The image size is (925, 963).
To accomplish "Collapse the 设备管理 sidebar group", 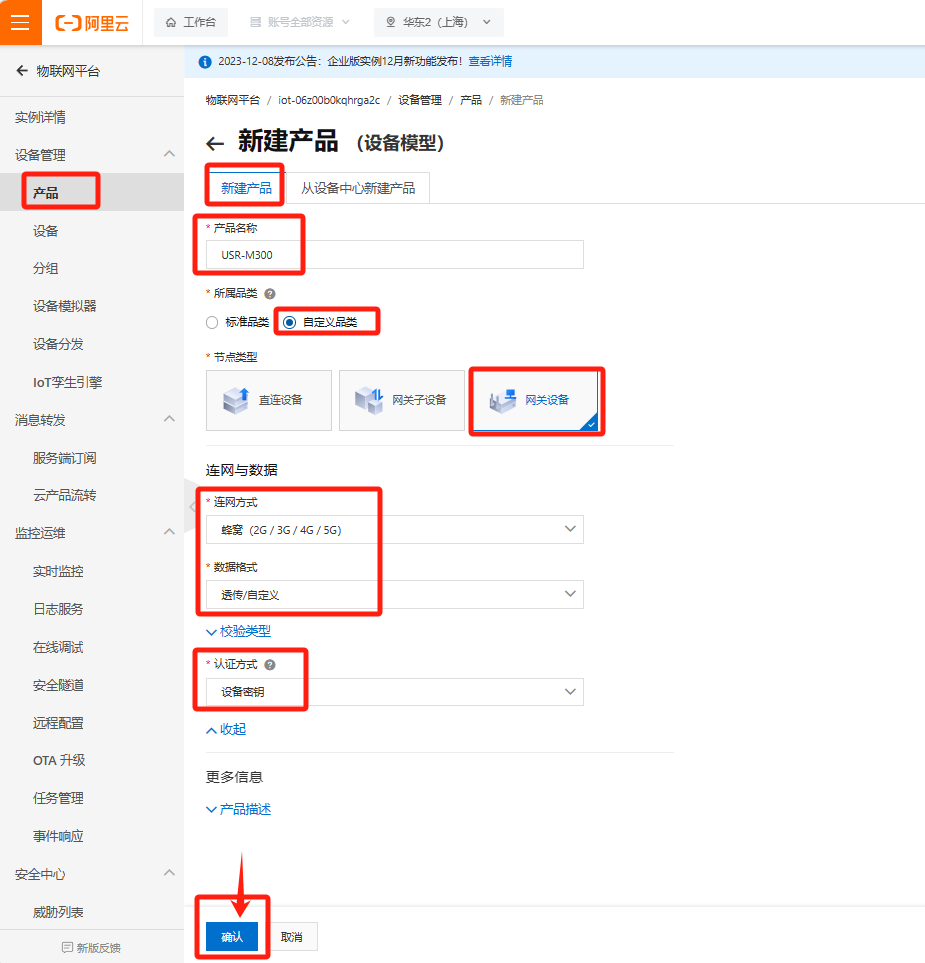I will 169,154.
